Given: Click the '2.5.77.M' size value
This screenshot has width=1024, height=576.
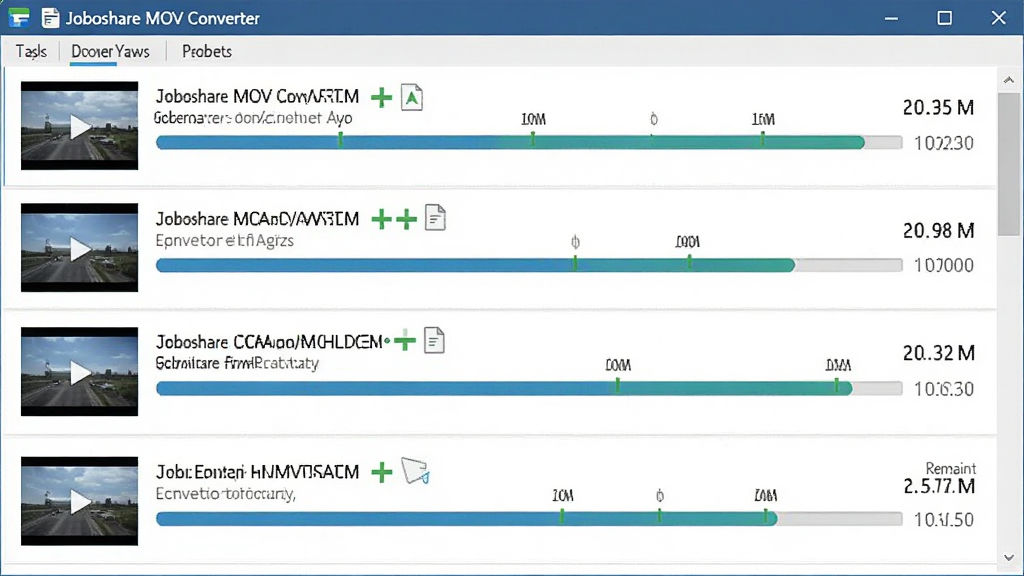Looking at the screenshot, I should pyautogui.click(x=939, y=487).
